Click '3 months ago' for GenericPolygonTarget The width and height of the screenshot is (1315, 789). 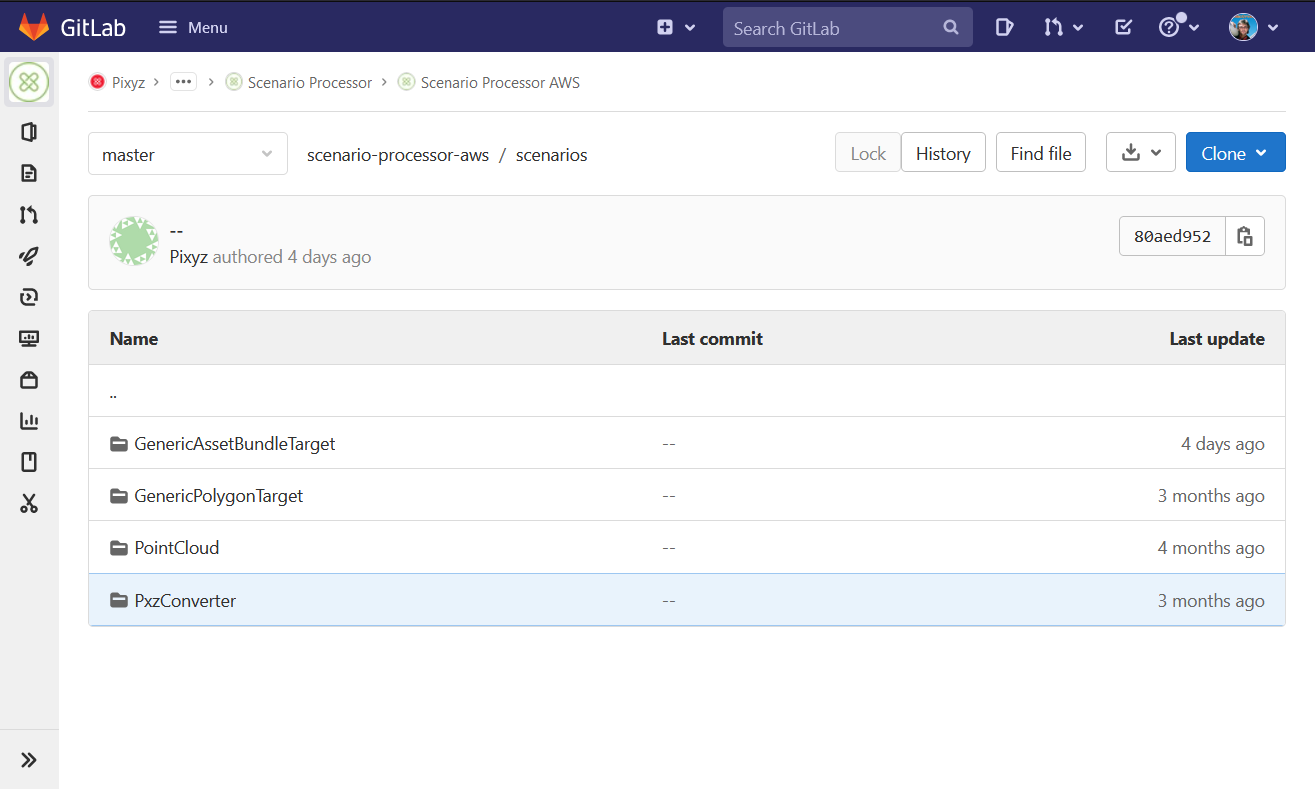tap(1211, 496)
